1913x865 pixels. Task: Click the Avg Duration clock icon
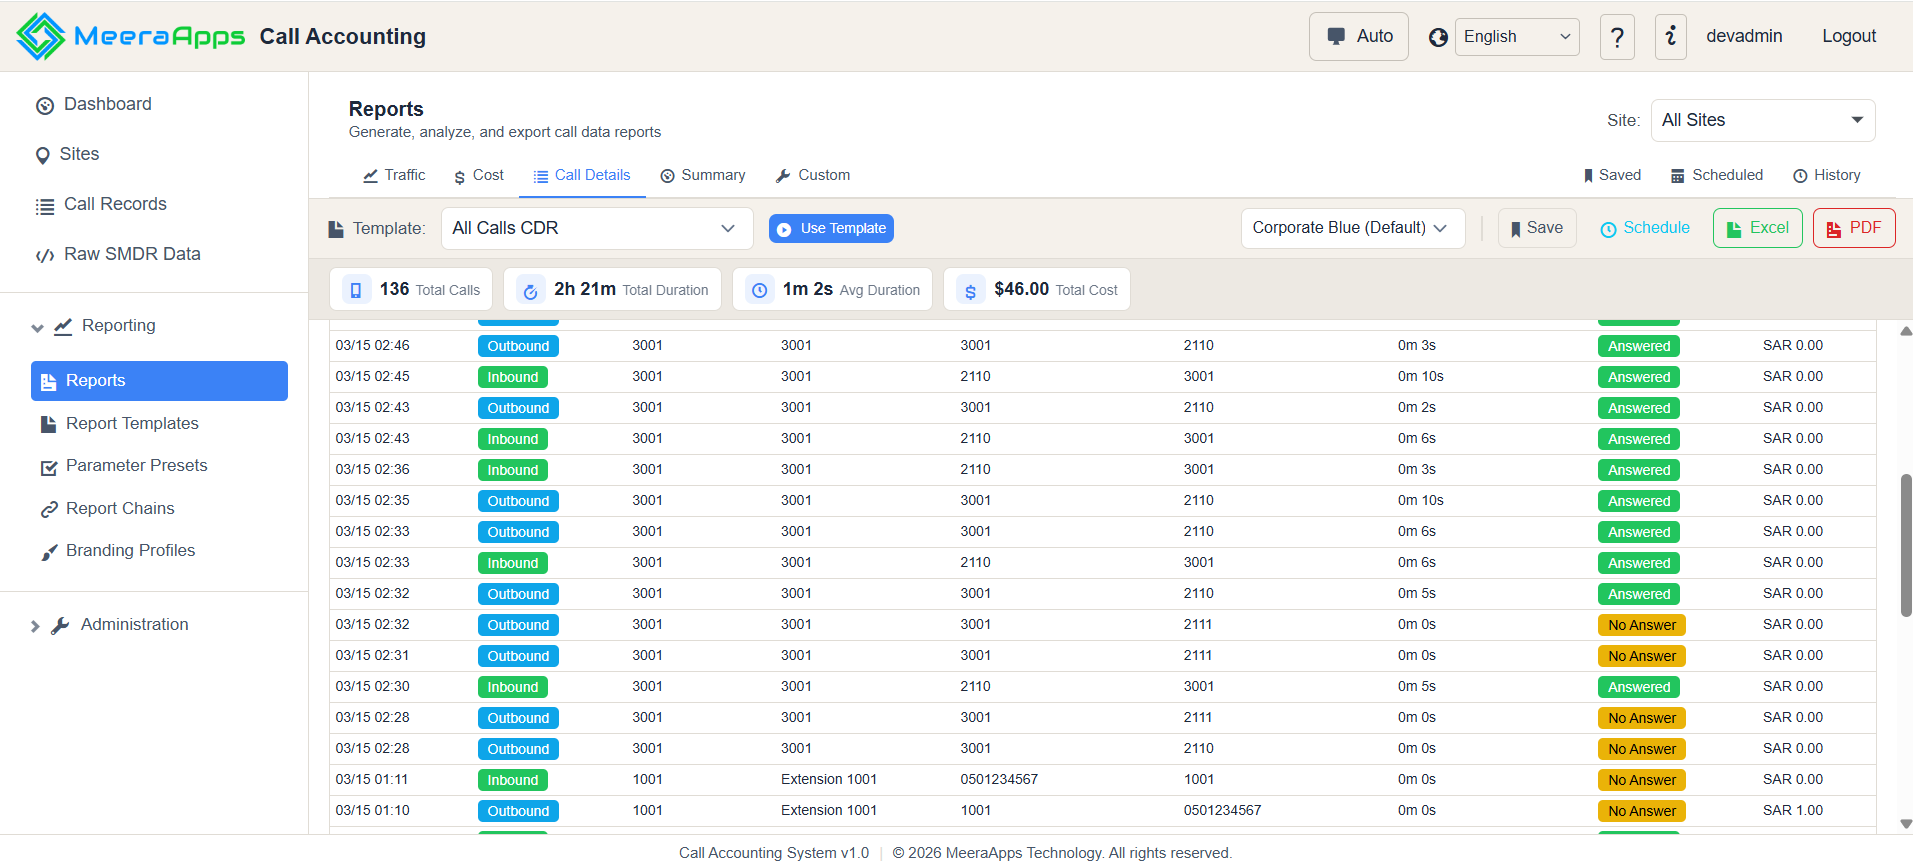[x=759, y=290]
